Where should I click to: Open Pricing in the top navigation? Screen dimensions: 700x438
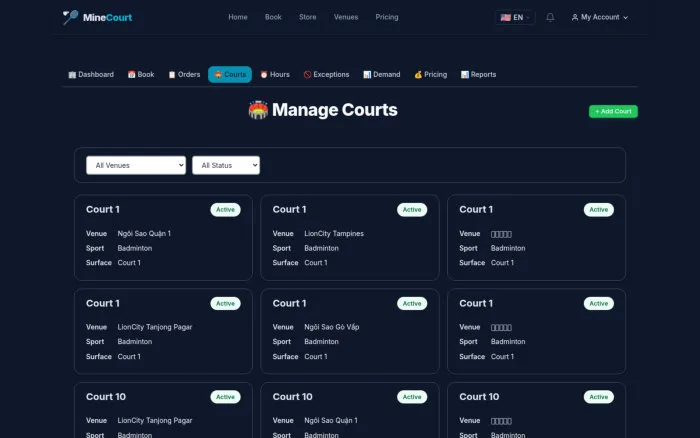coord(387,17)
